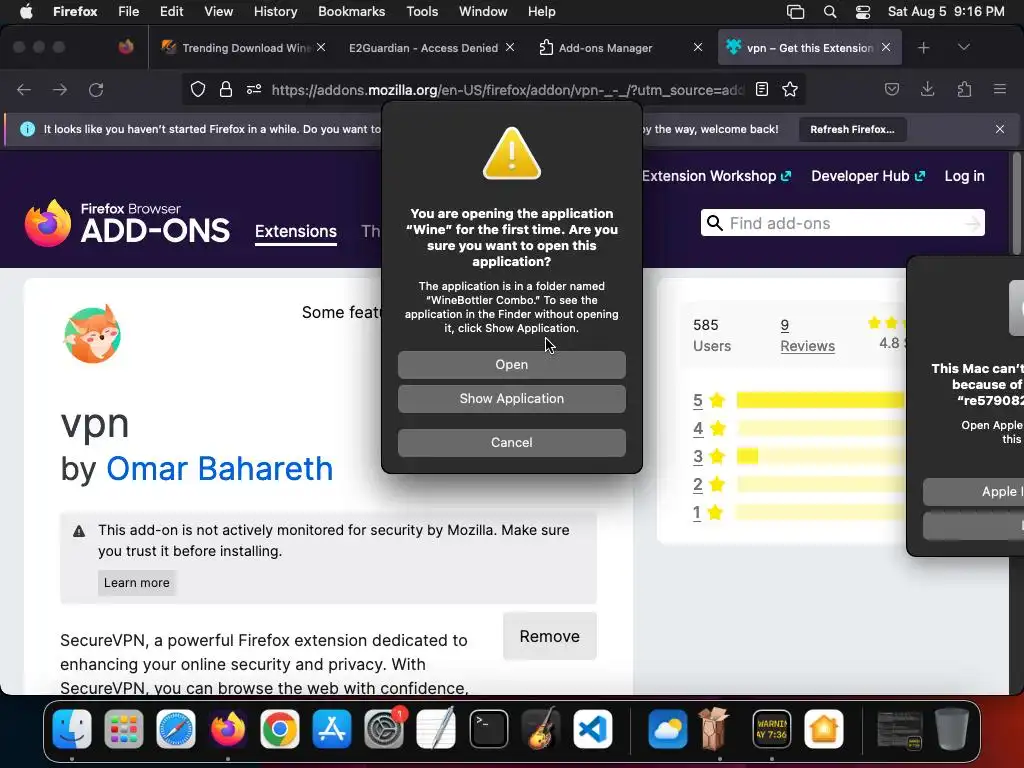The height and width of the screenshot is (768, 1024).
Task: Open the site permissions icon in address bar
Action: click(x=254, y=89)
